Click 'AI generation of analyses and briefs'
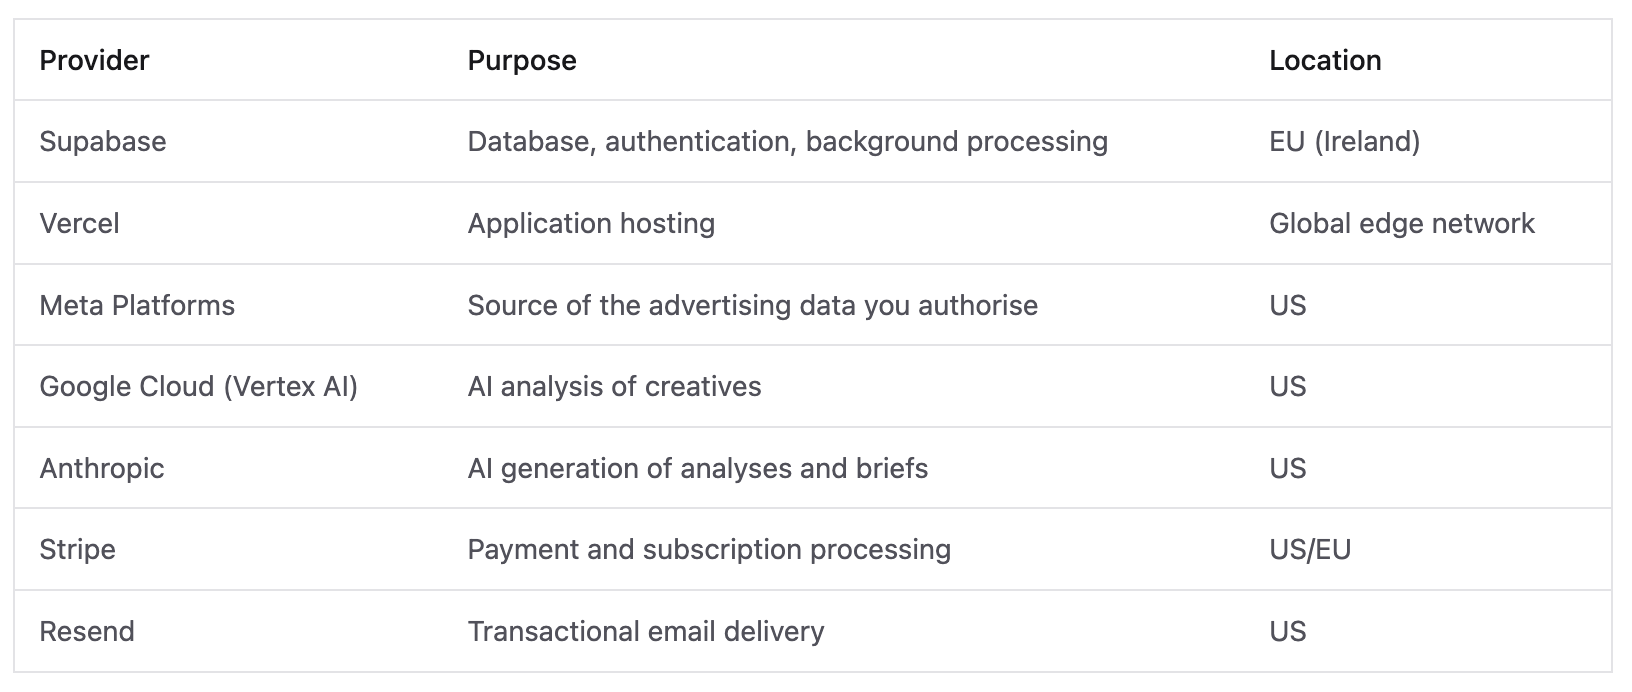 coord(698,468)
